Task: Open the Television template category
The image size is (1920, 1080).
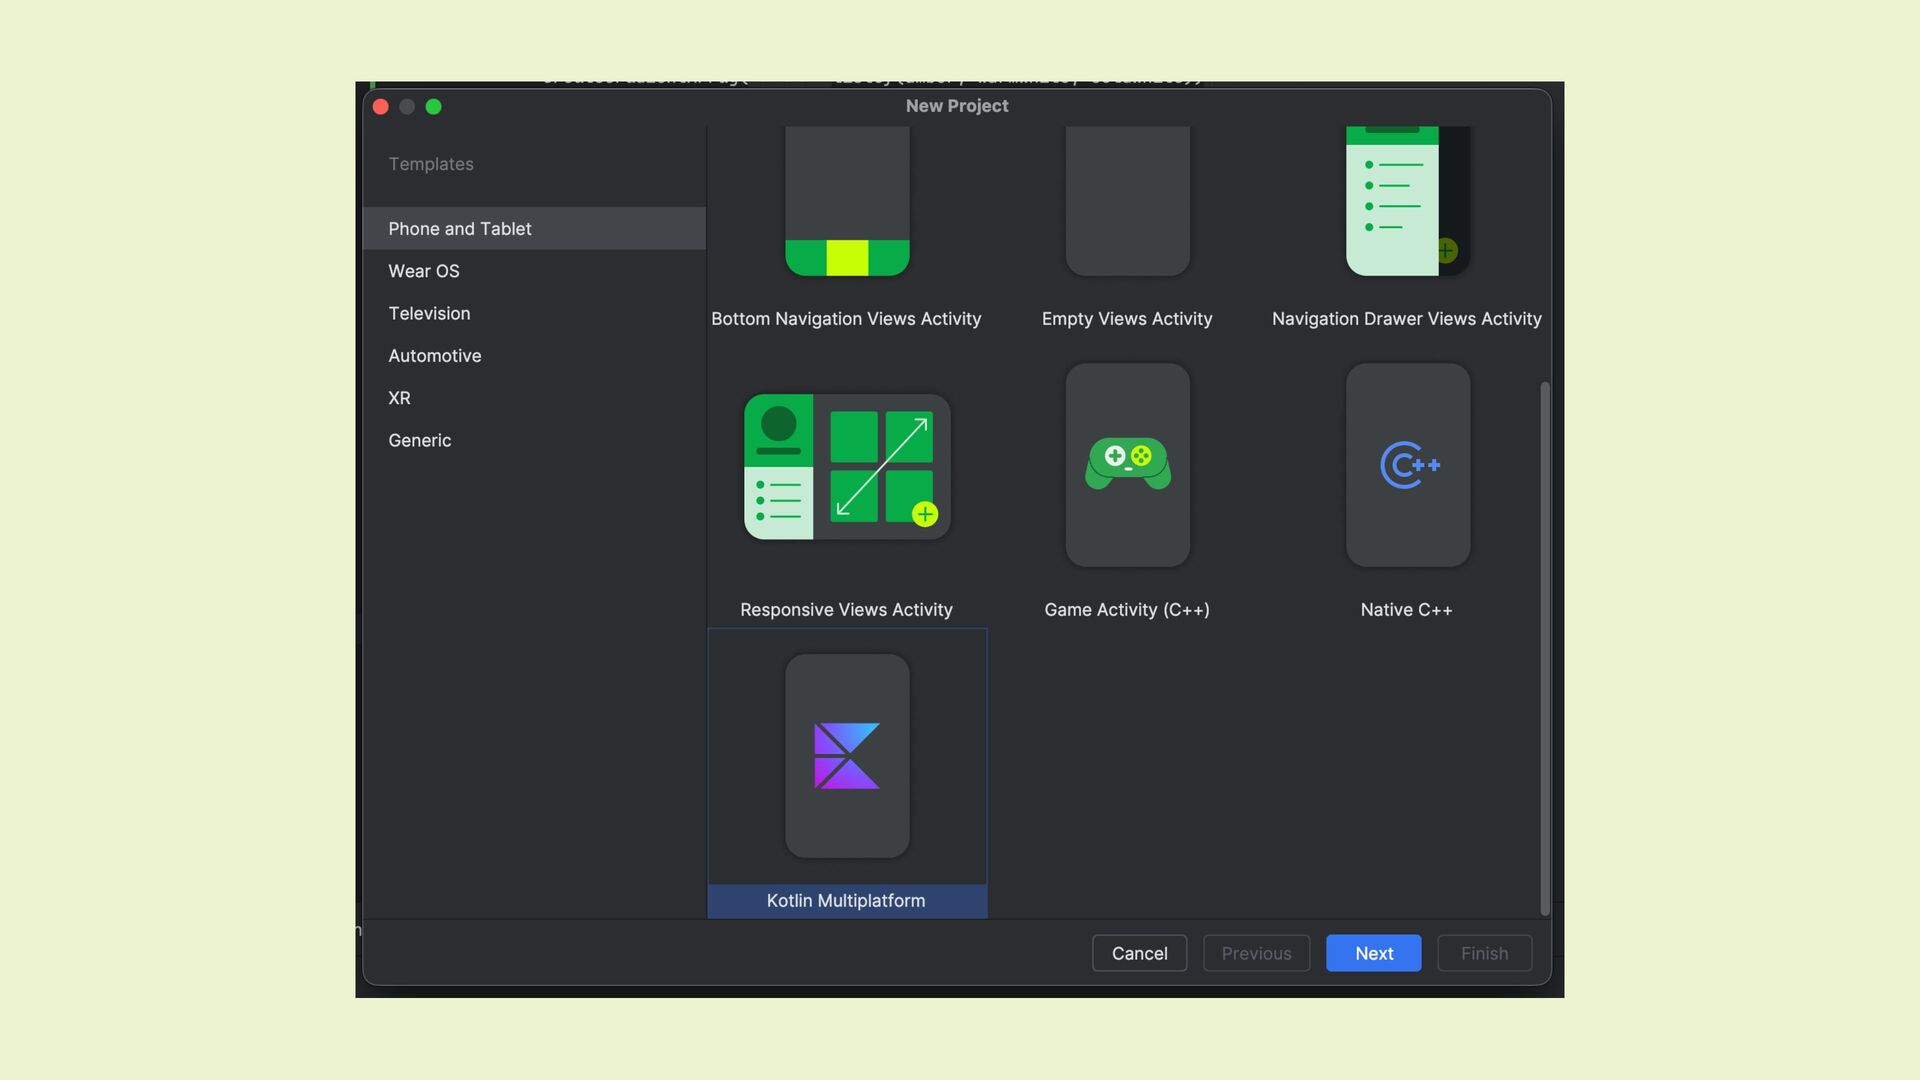Action: click(x=429, y=314)
